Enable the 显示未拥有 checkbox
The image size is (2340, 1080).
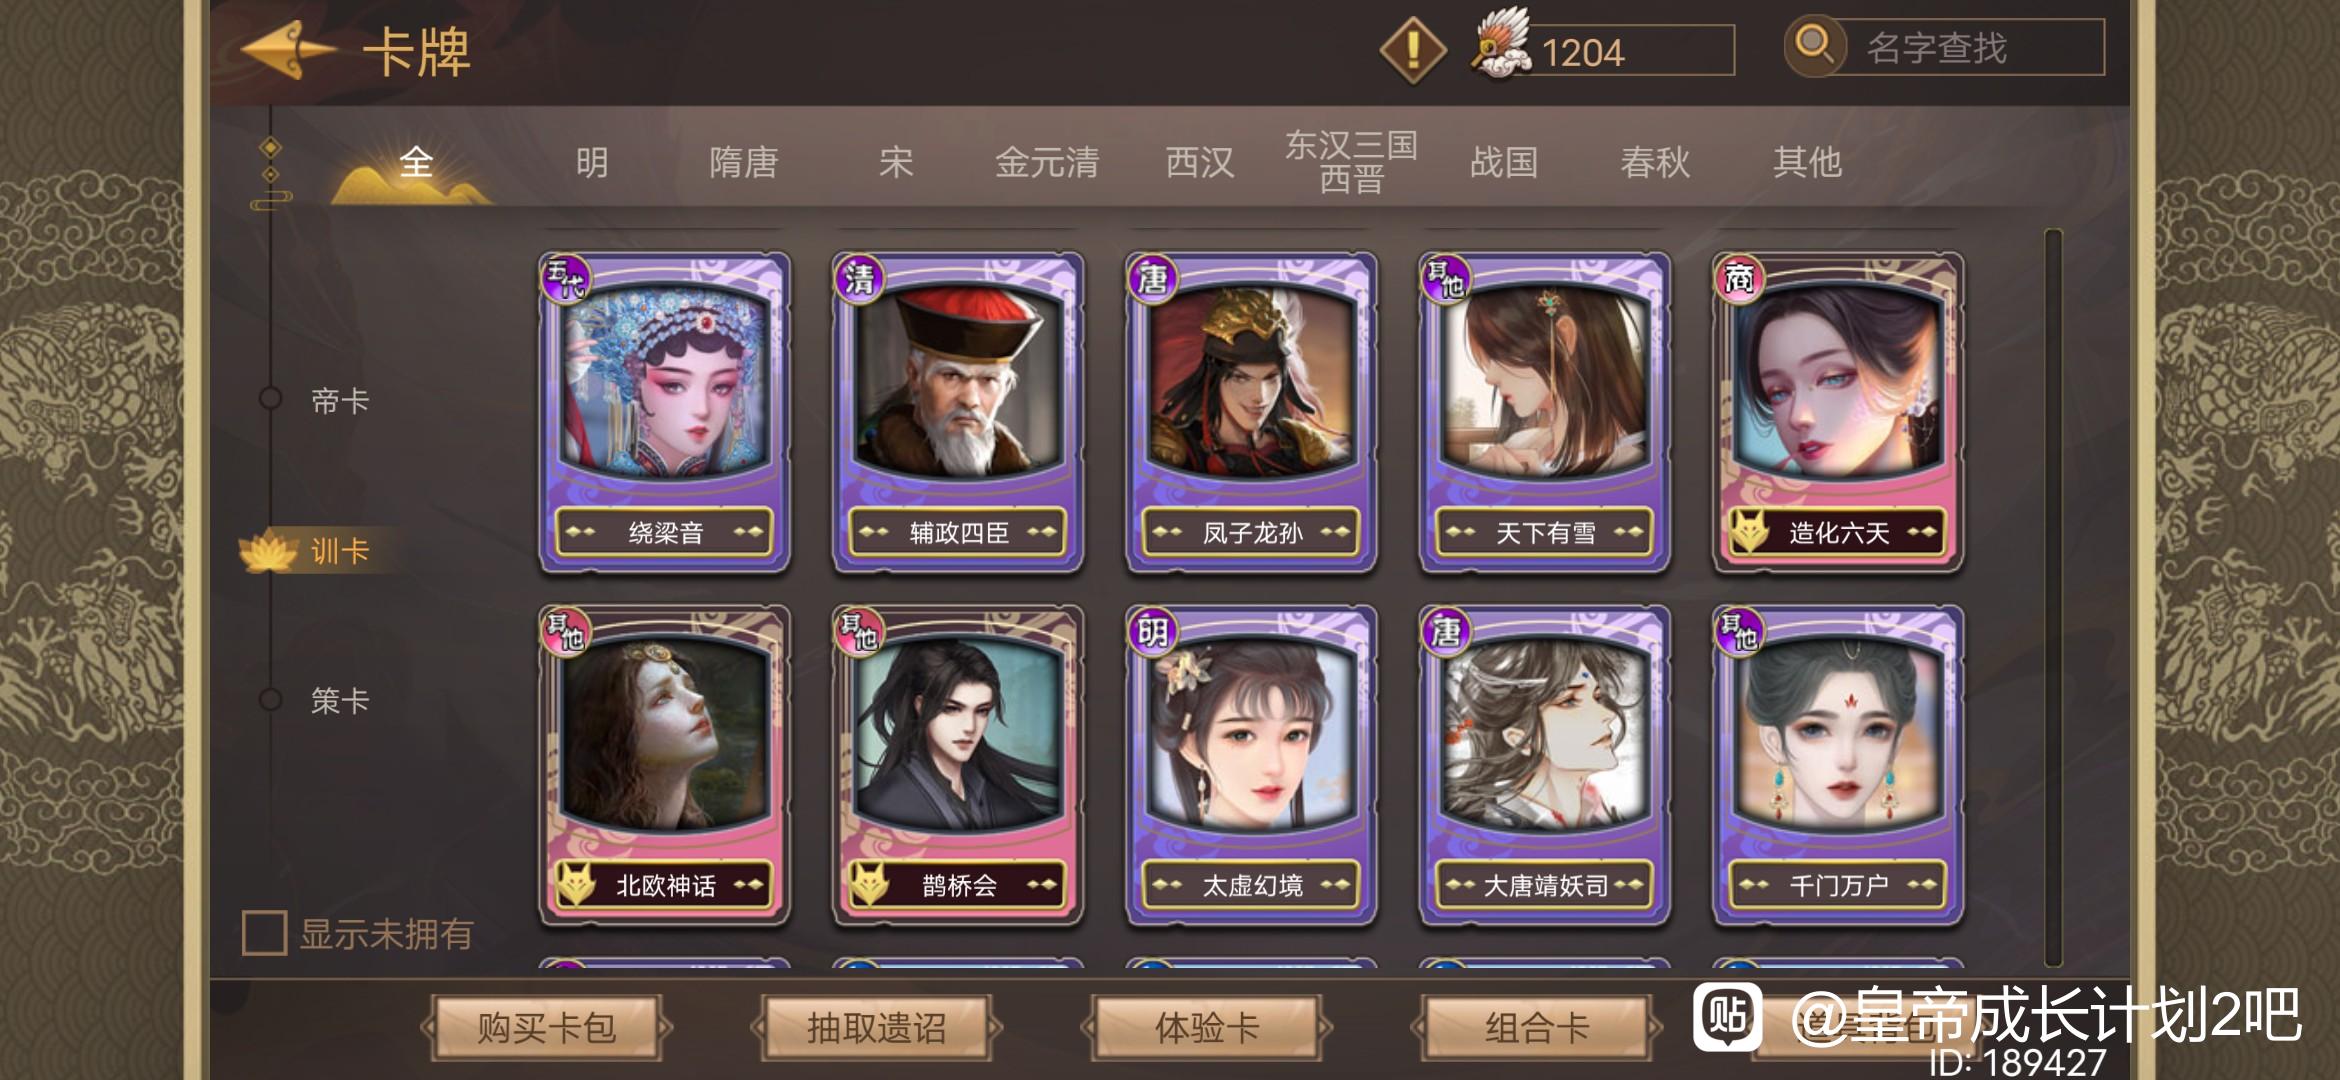[x=265, y=933]
